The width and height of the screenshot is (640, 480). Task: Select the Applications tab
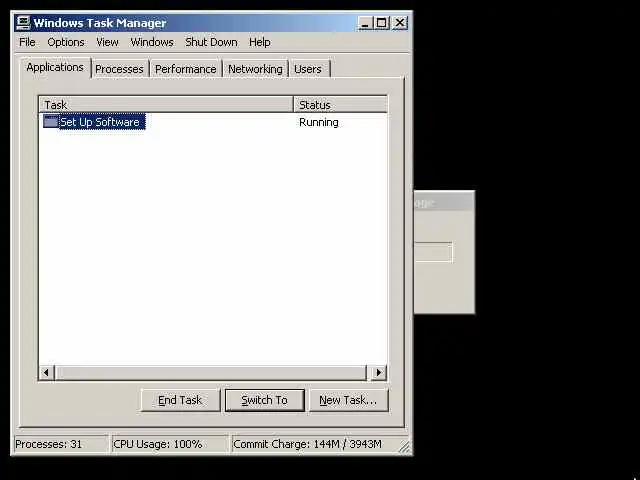(55, 67)
